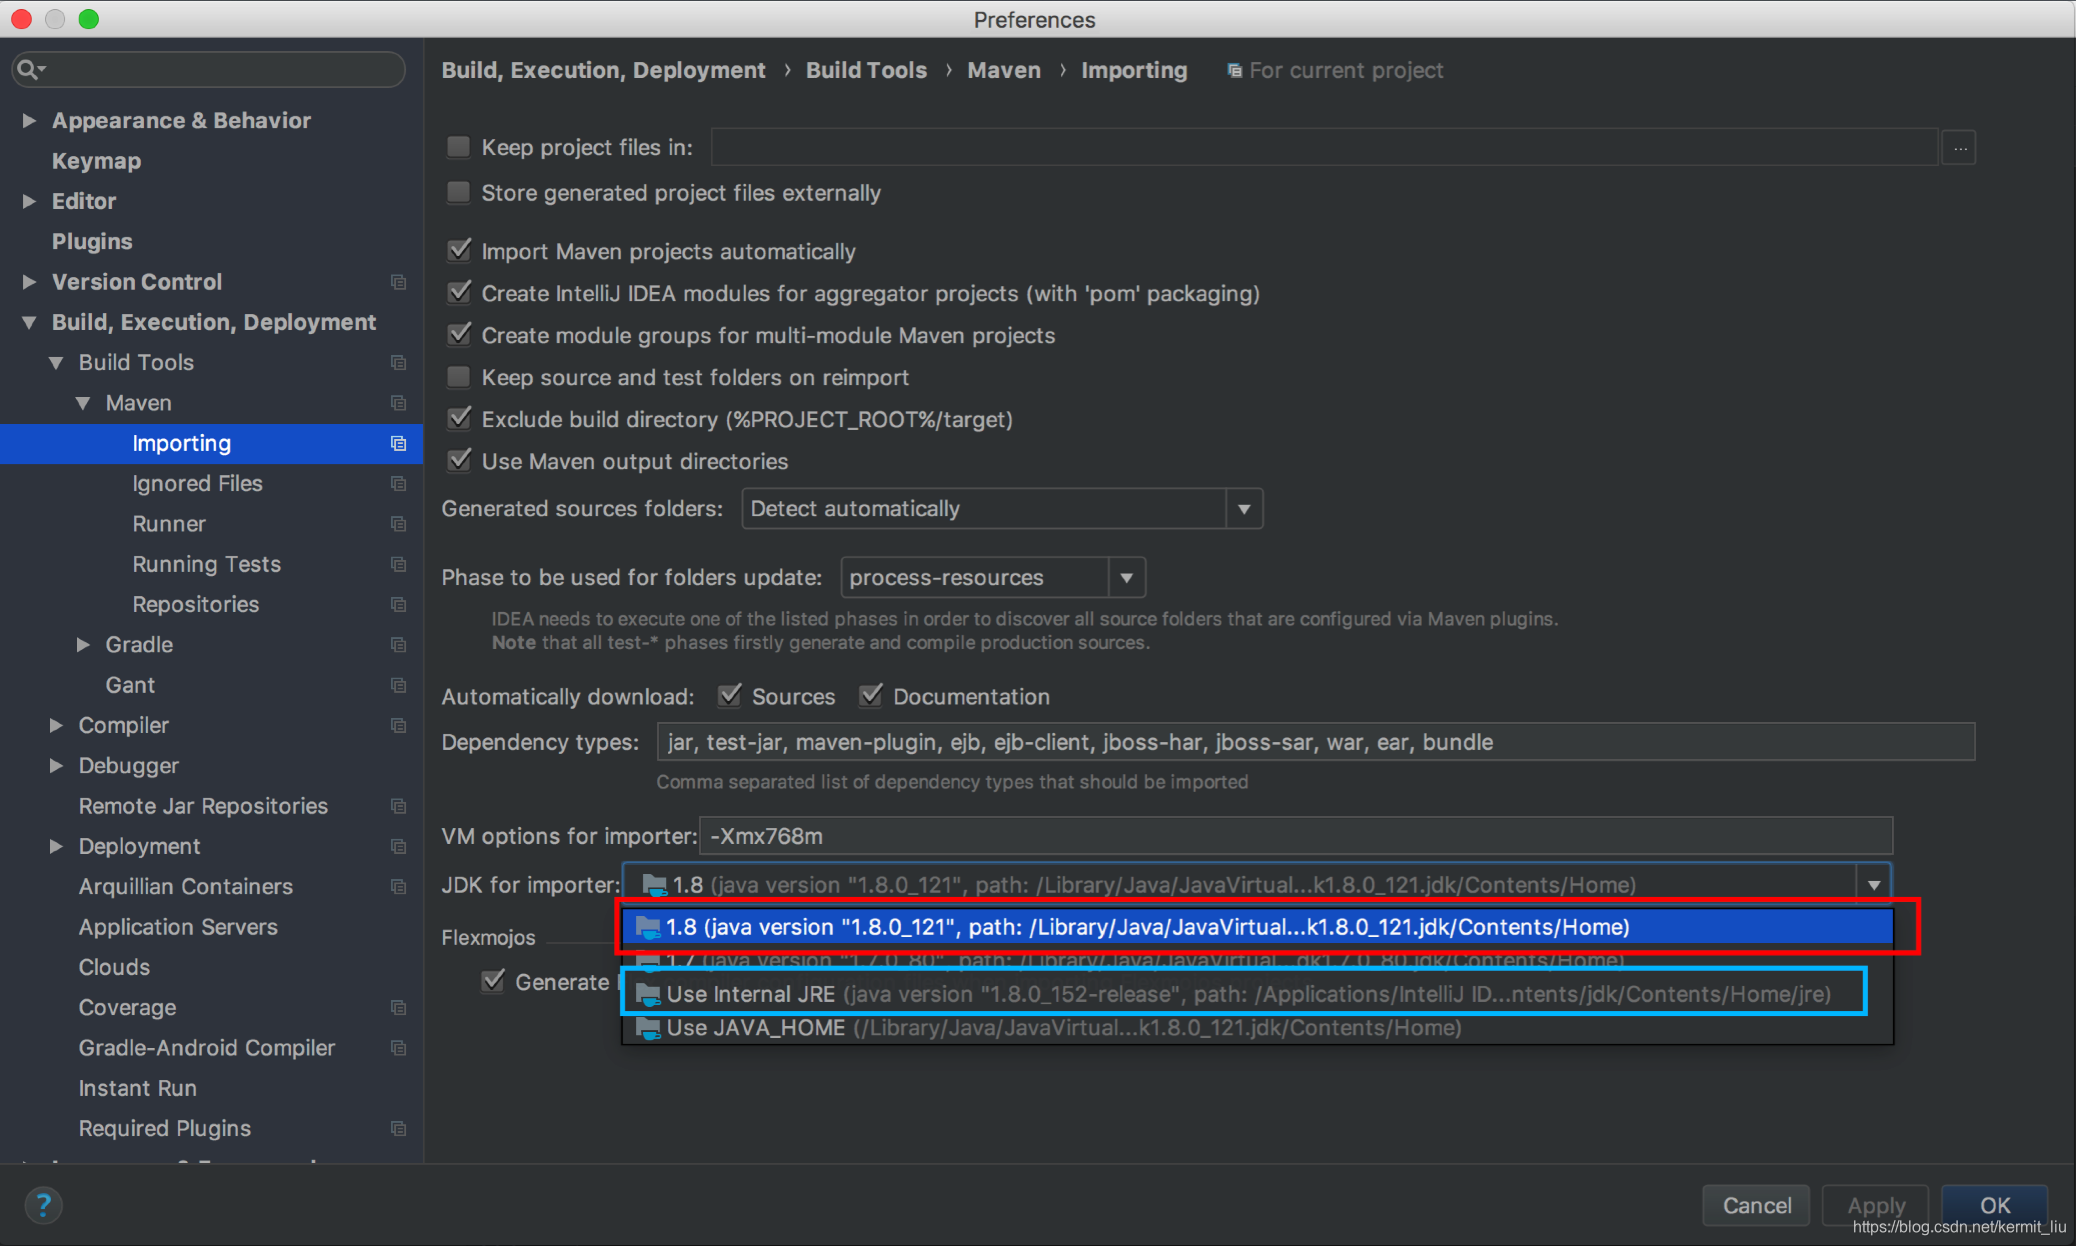Click the OK button
2076x1246 pixels.
(x=1995, y=1205)
